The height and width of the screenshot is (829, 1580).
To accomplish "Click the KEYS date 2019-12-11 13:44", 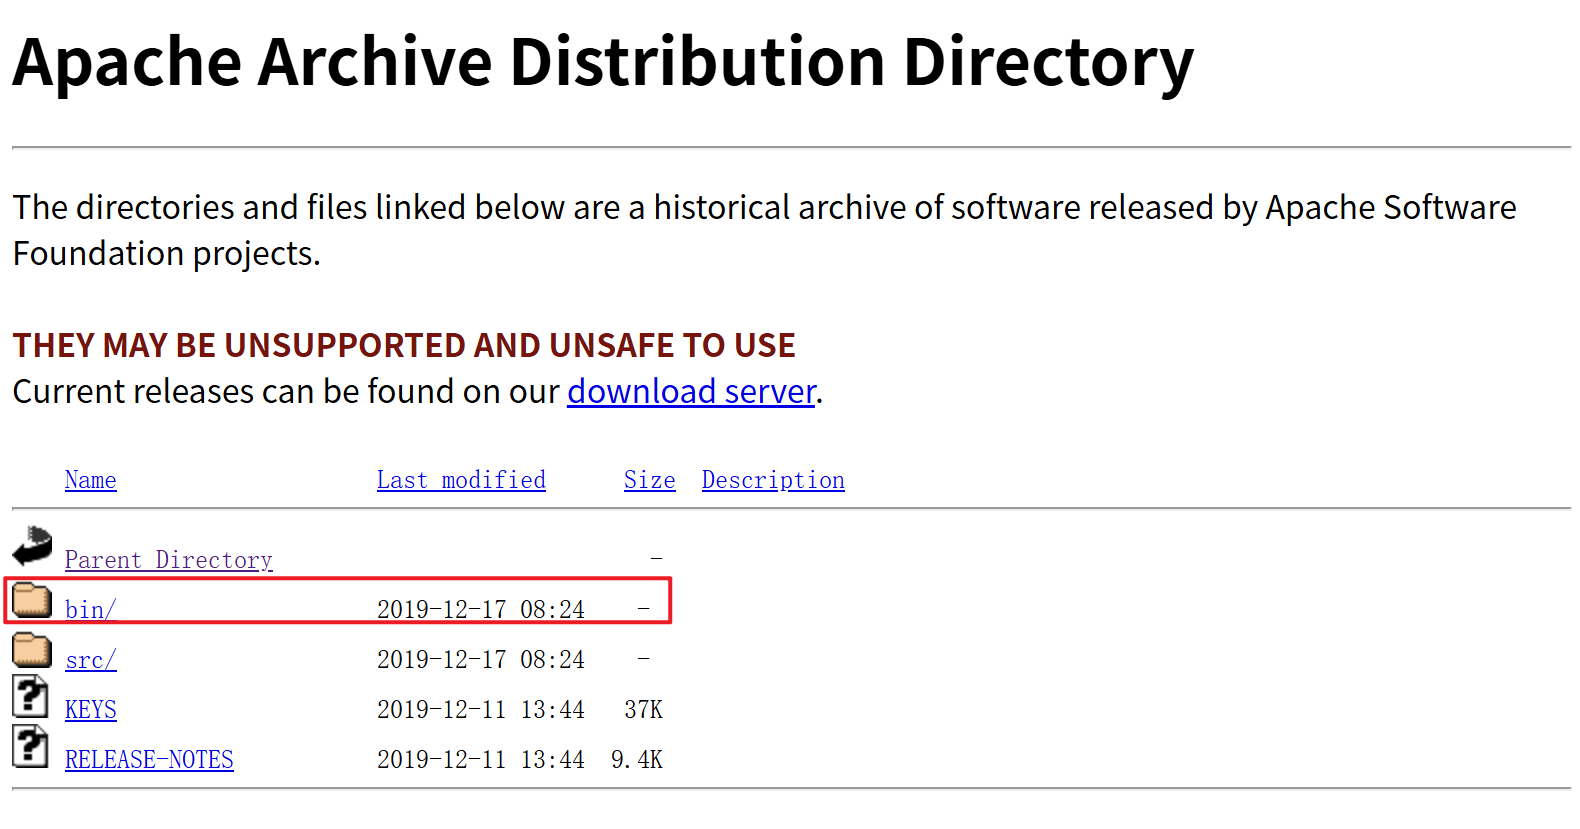I will point(481,710).
